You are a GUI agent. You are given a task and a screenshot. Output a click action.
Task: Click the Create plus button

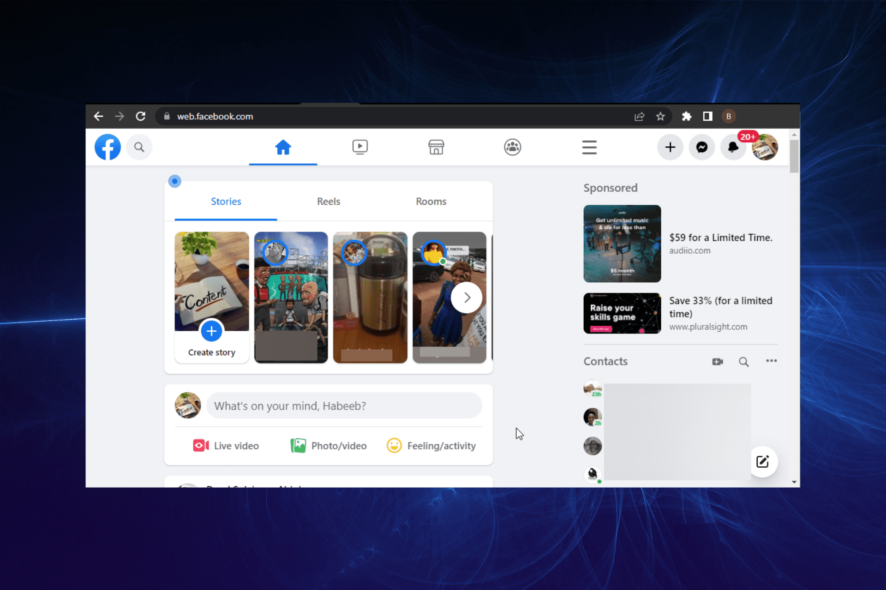click(670, 148)
